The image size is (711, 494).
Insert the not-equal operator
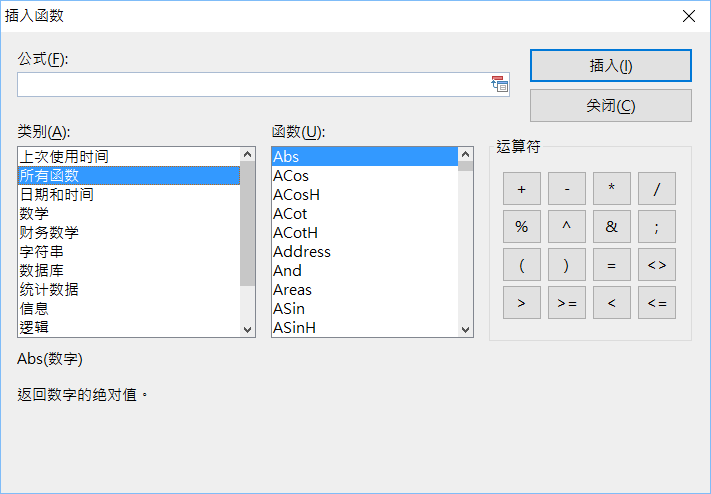[656, 265]
